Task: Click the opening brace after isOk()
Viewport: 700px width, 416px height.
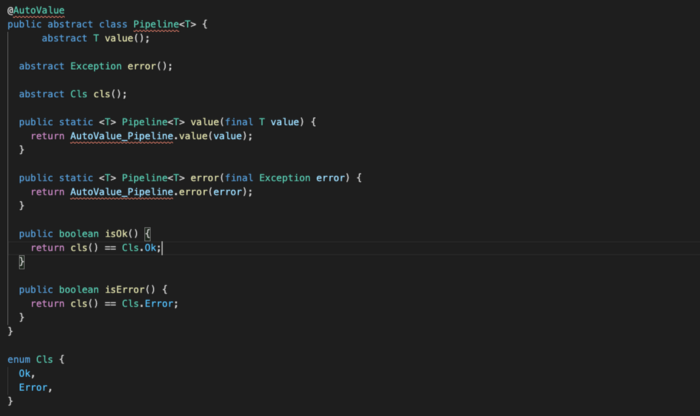Action: tap(146, 233)
